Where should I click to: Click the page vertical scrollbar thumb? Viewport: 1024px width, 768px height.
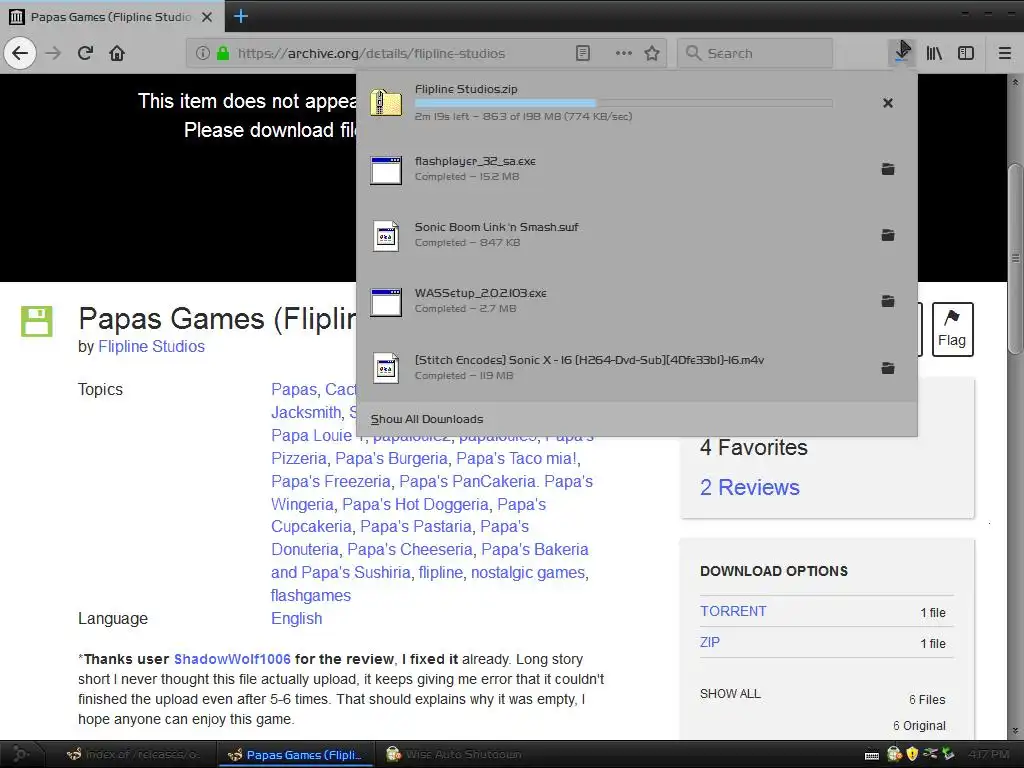[1015, 257]
